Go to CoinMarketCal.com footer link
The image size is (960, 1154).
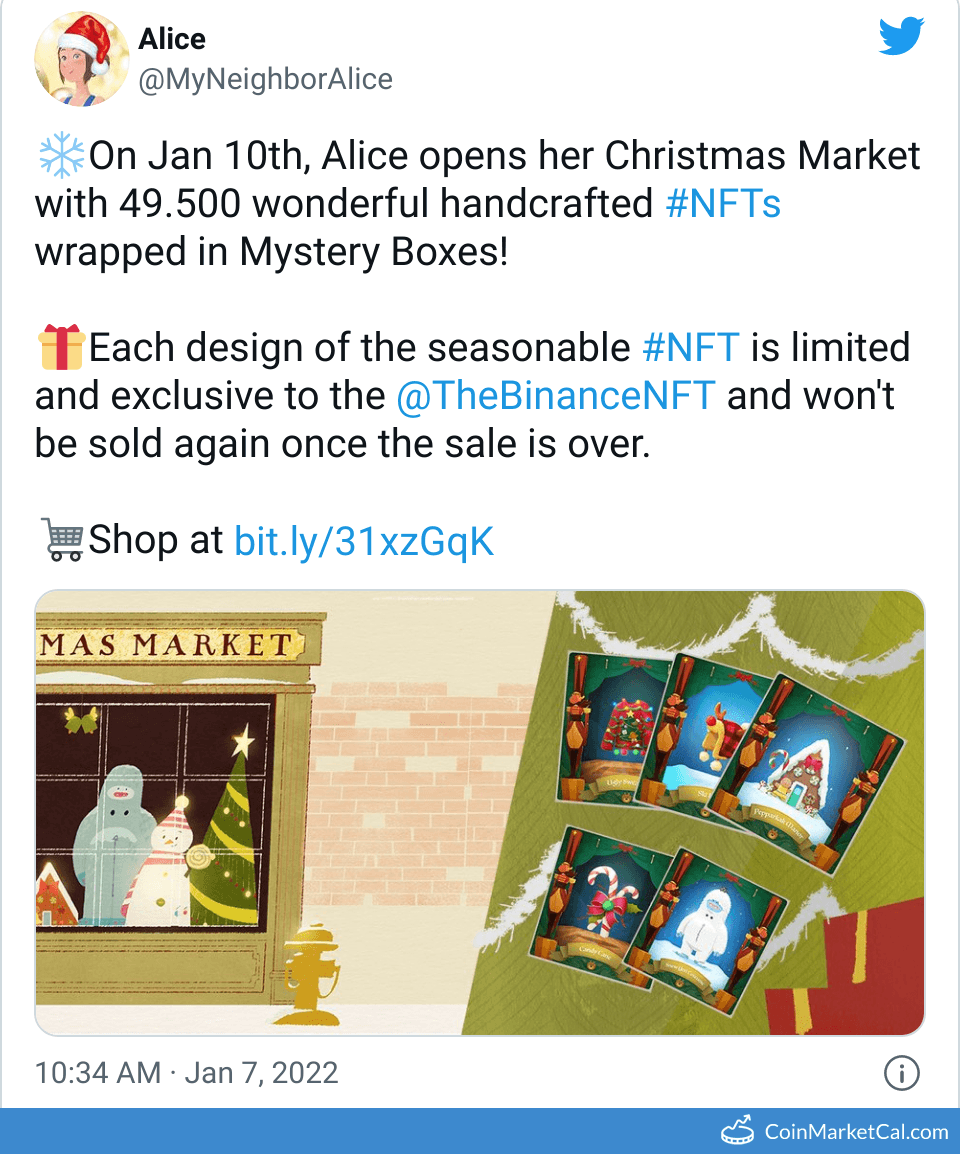point(856,1131)
